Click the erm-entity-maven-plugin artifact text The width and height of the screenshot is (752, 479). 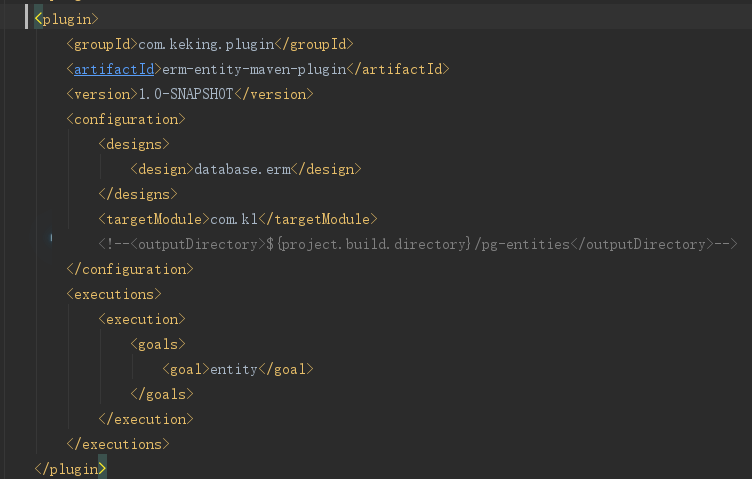pyautogui.click(x=254, y=70)
